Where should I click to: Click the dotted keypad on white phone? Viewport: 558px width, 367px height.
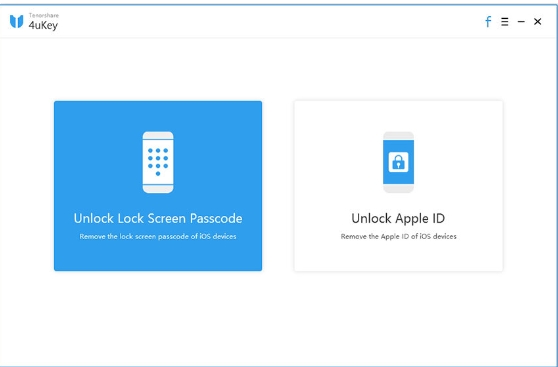158,162
